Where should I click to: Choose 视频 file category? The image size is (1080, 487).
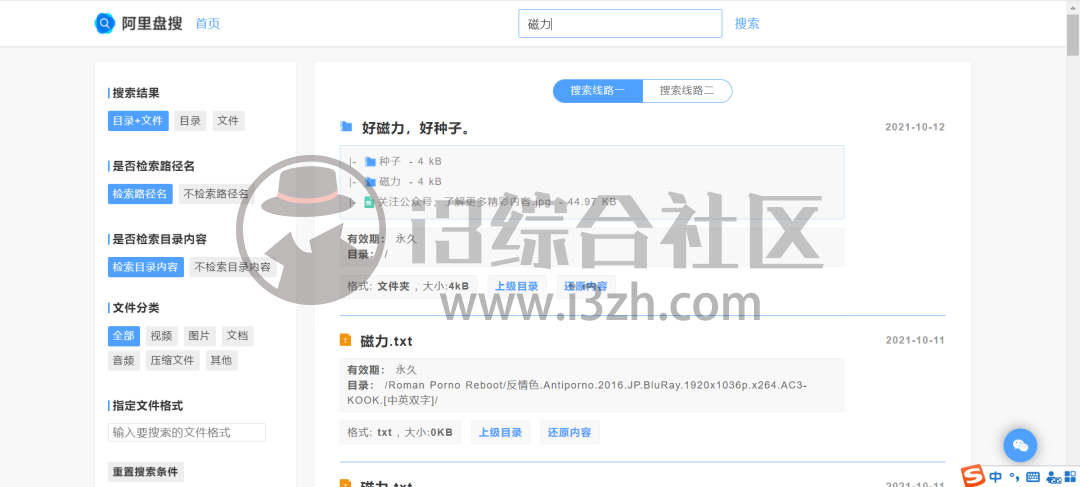point(161,335)
